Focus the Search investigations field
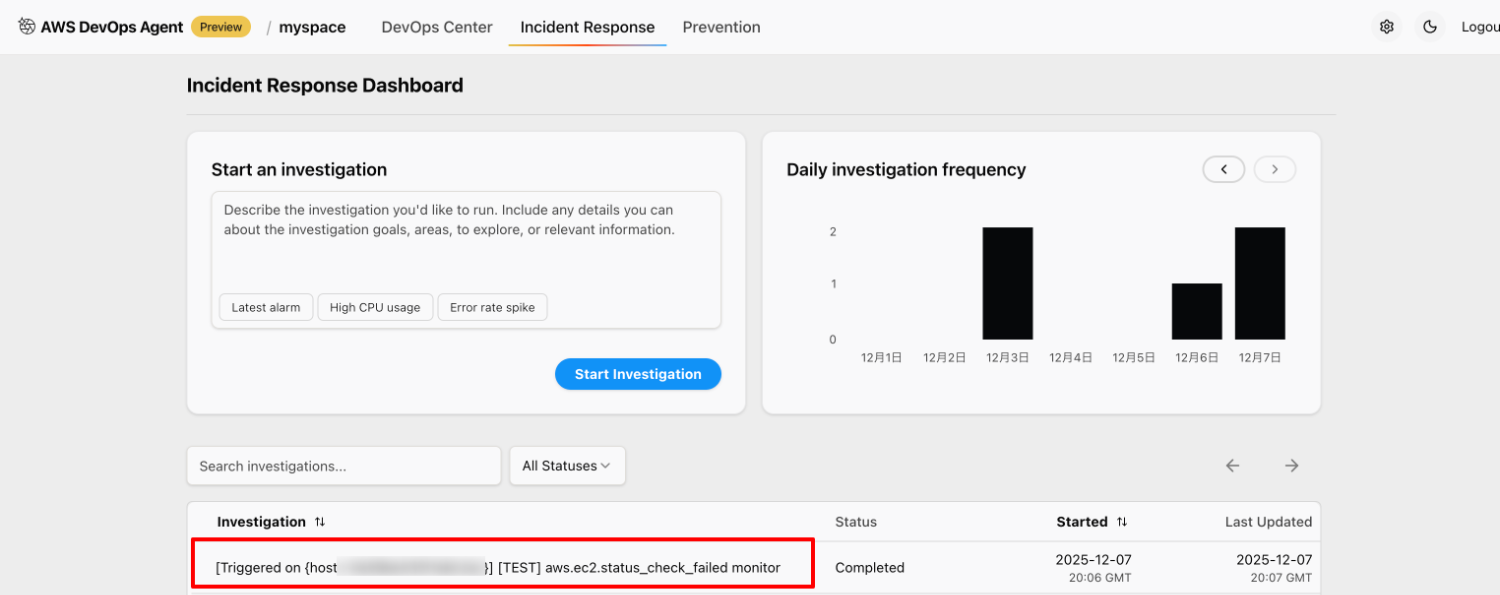1500x595 pixels. [344, 466]
